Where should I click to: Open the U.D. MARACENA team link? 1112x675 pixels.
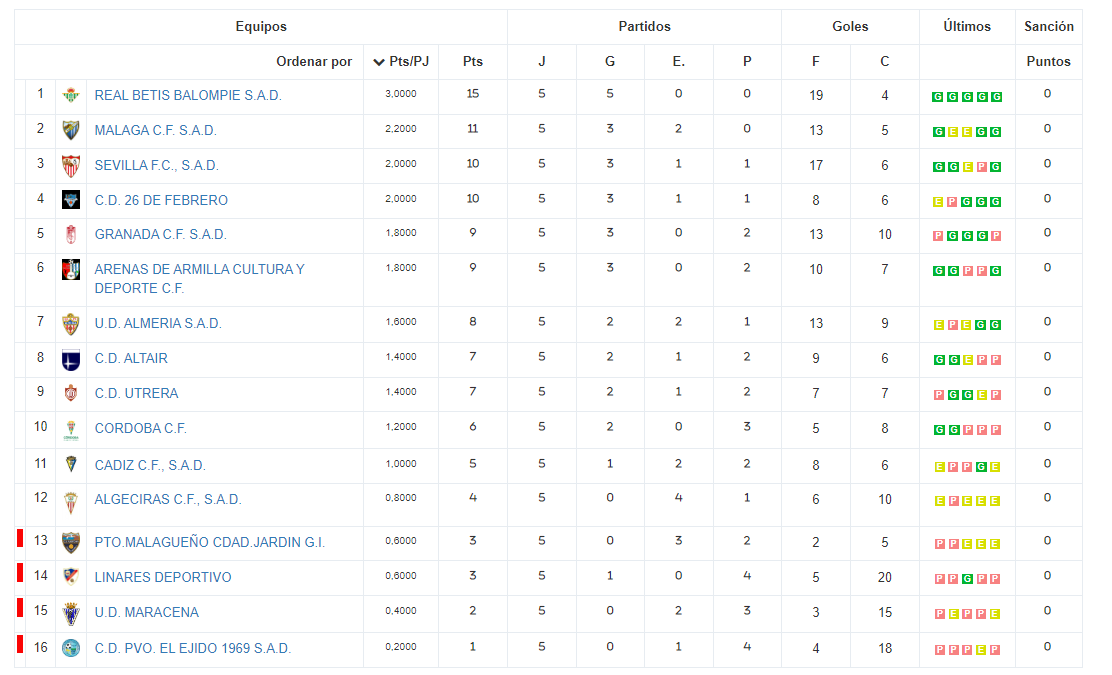(x=147, y=612)
